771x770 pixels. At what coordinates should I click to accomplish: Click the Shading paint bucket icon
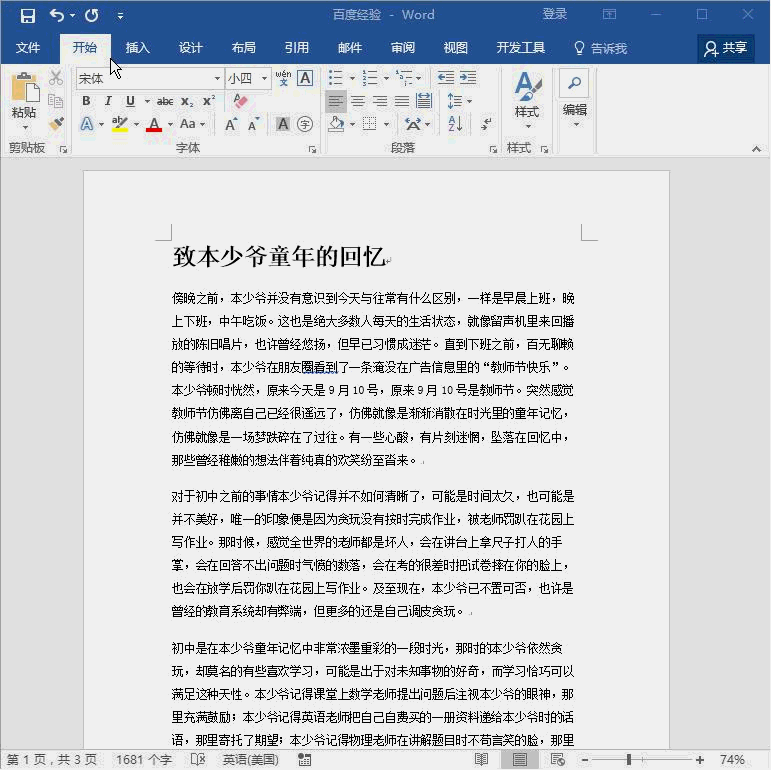coord(336,124)
